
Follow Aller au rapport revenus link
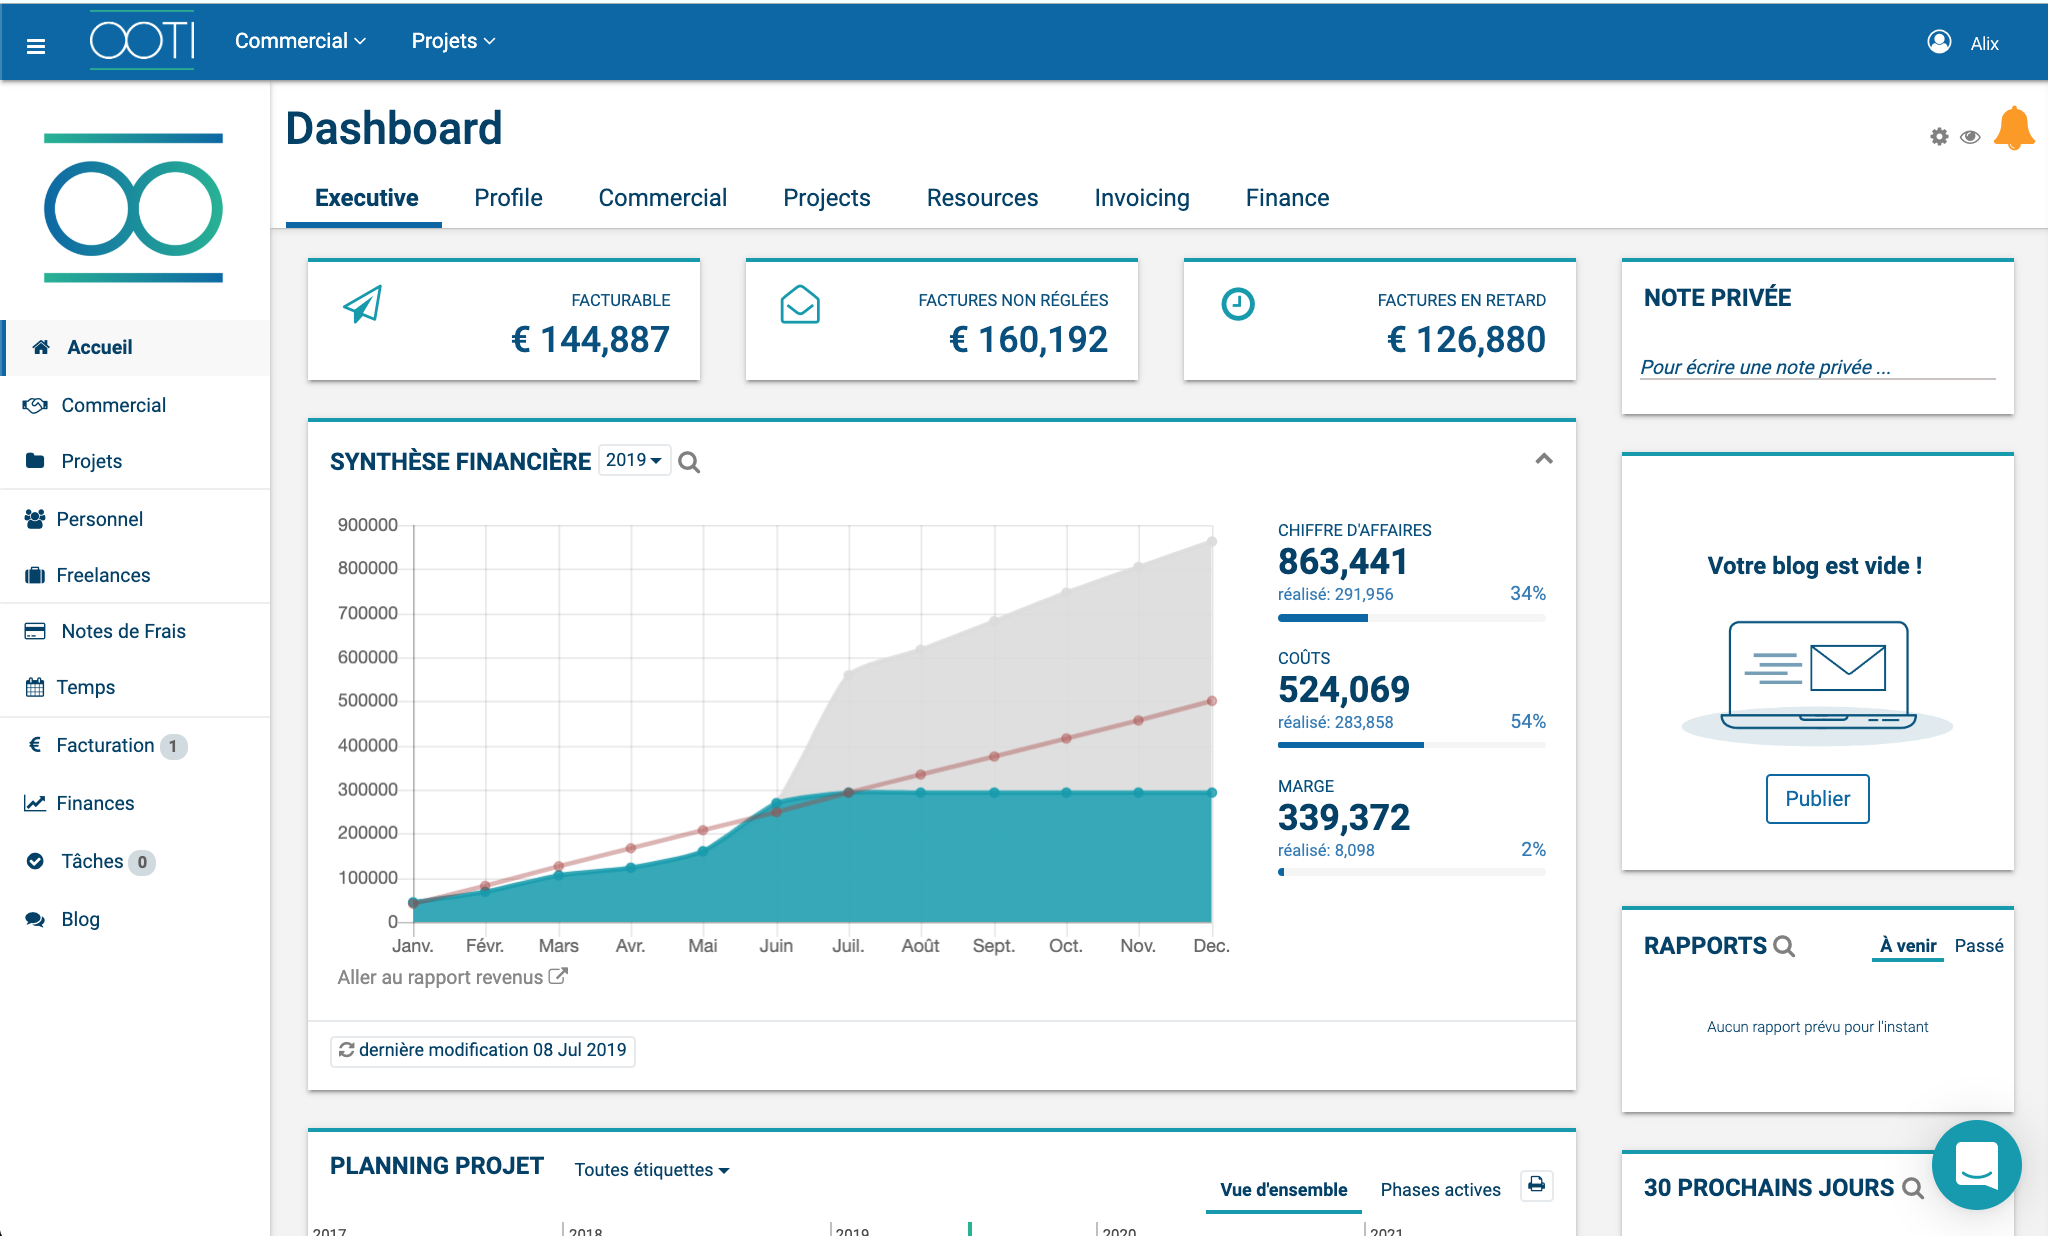point(452,977)
